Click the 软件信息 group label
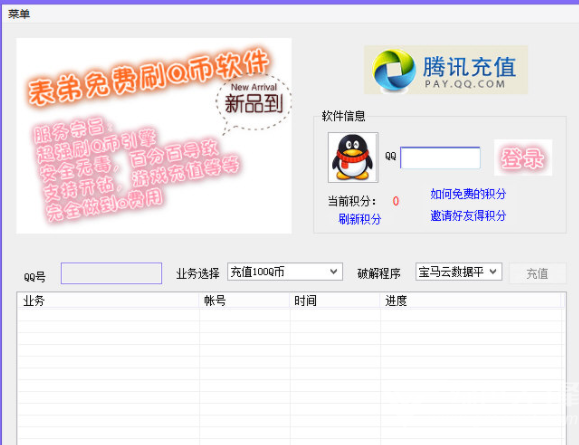 click(x=343, y=116)
